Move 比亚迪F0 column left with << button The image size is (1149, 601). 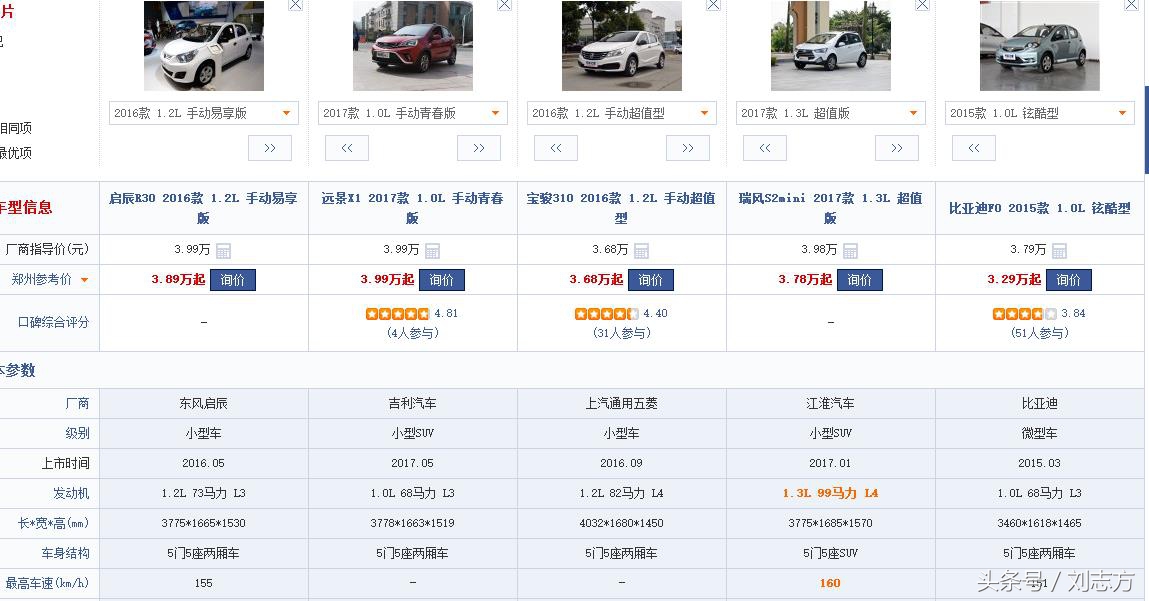[973, 148]
